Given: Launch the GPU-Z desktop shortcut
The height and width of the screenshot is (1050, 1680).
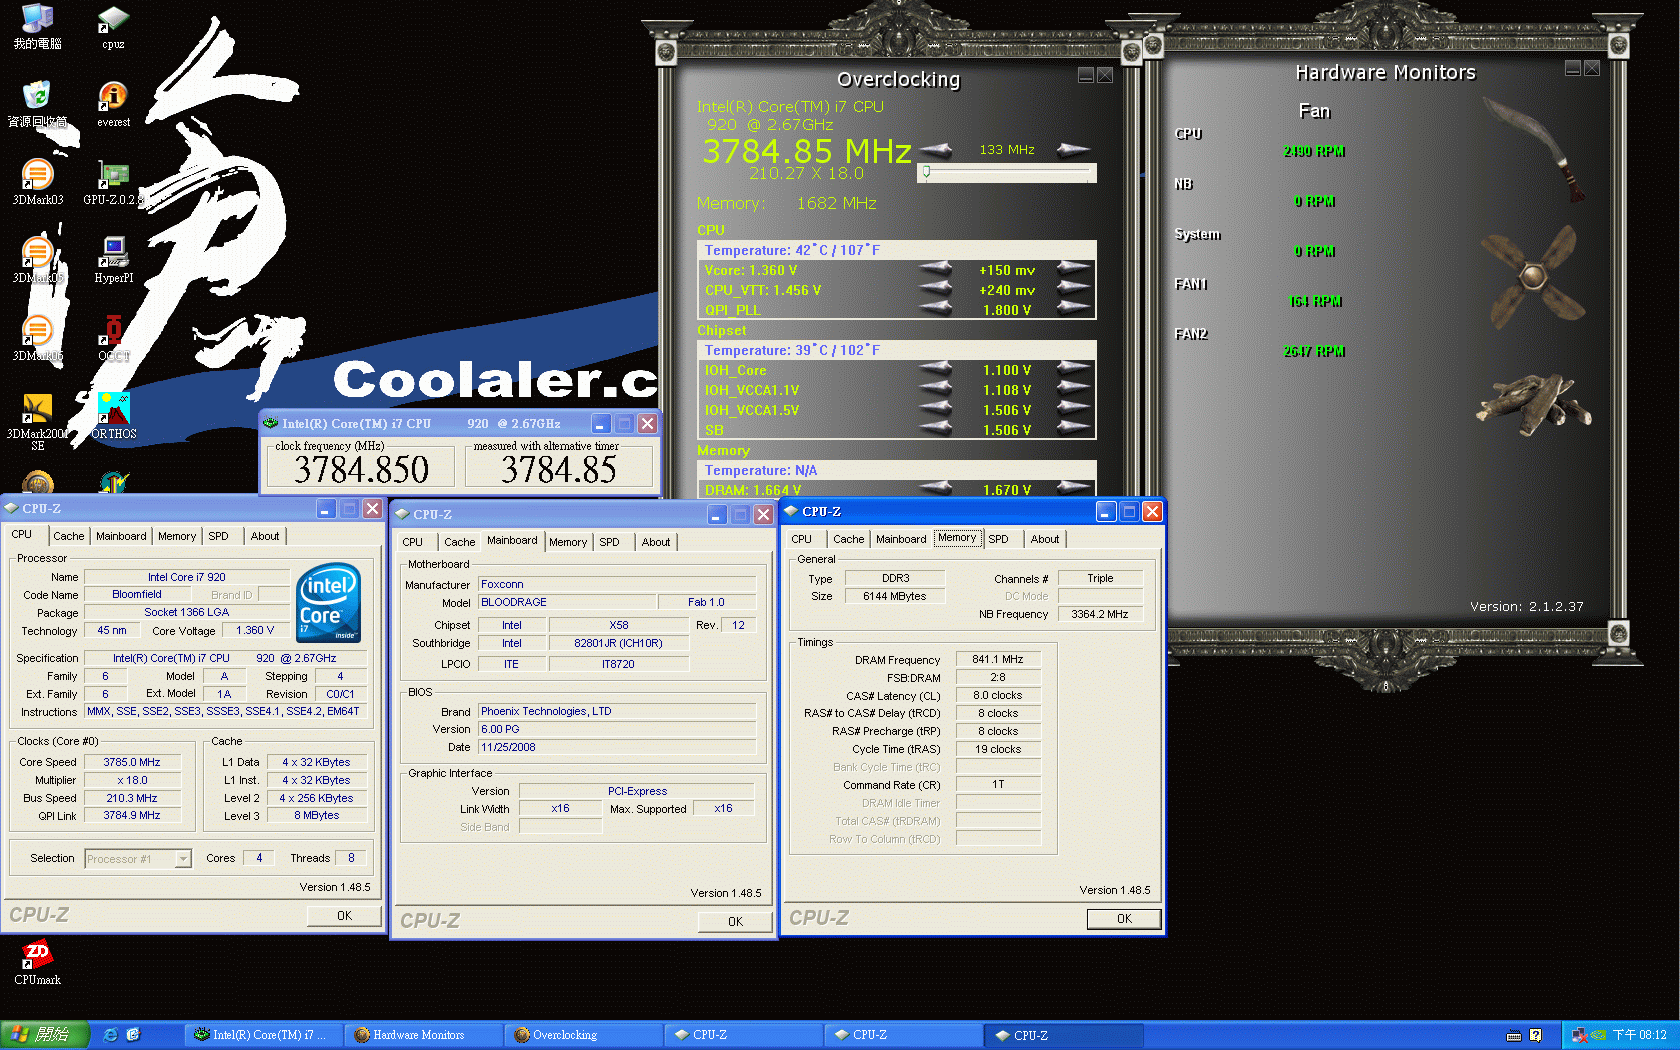Looking at the screenshot, I should (x=113, y=182).
